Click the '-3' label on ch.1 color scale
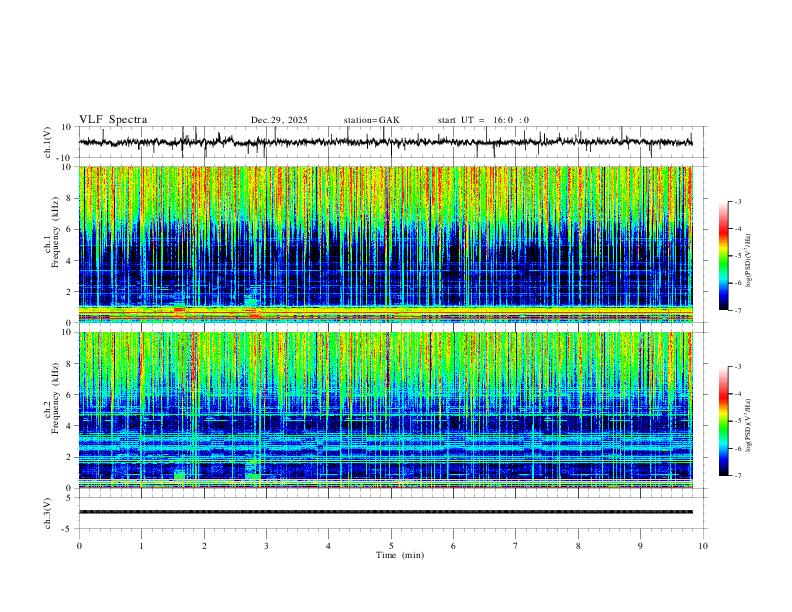 pos(737,201)
